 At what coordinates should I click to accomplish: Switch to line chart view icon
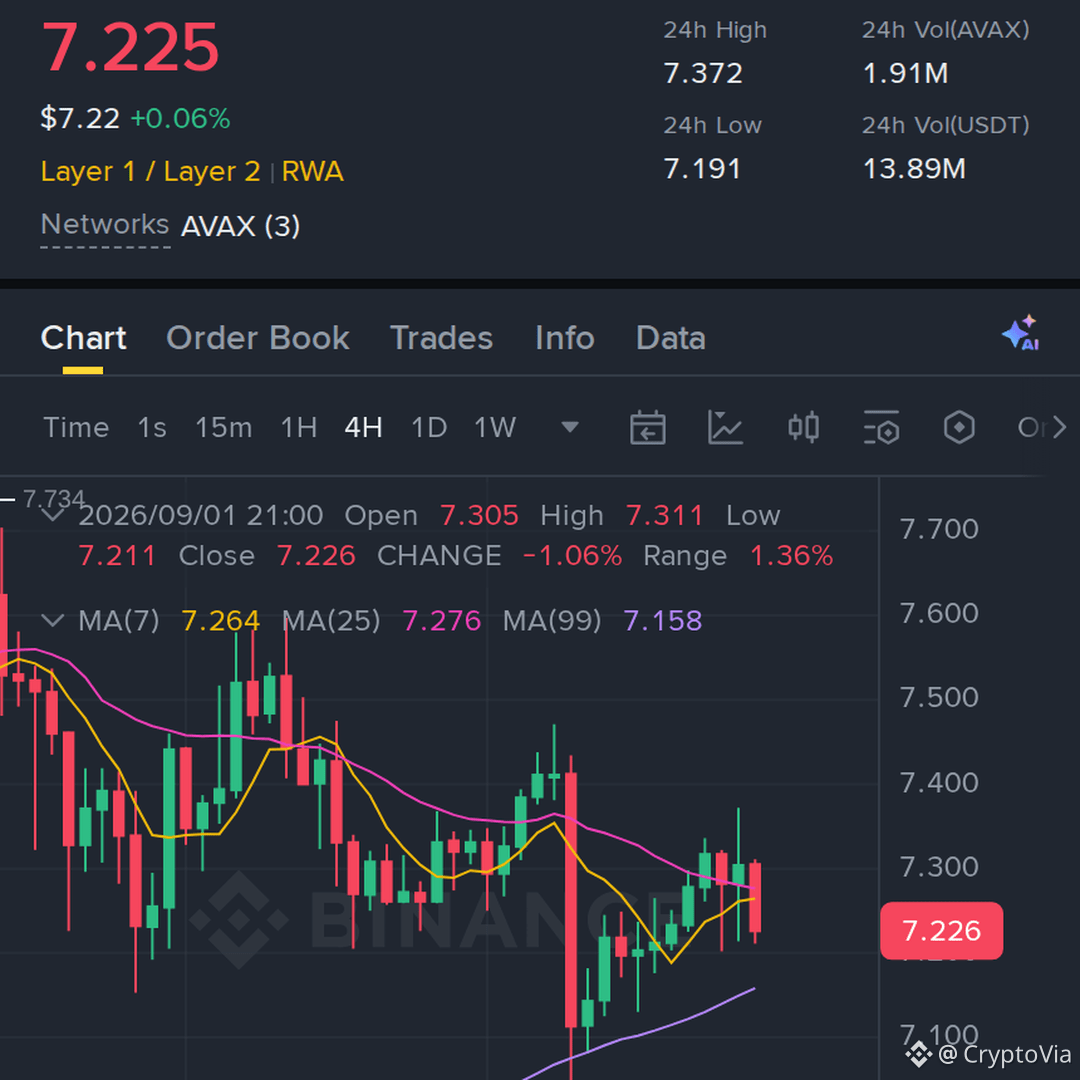tap(725, 428)
